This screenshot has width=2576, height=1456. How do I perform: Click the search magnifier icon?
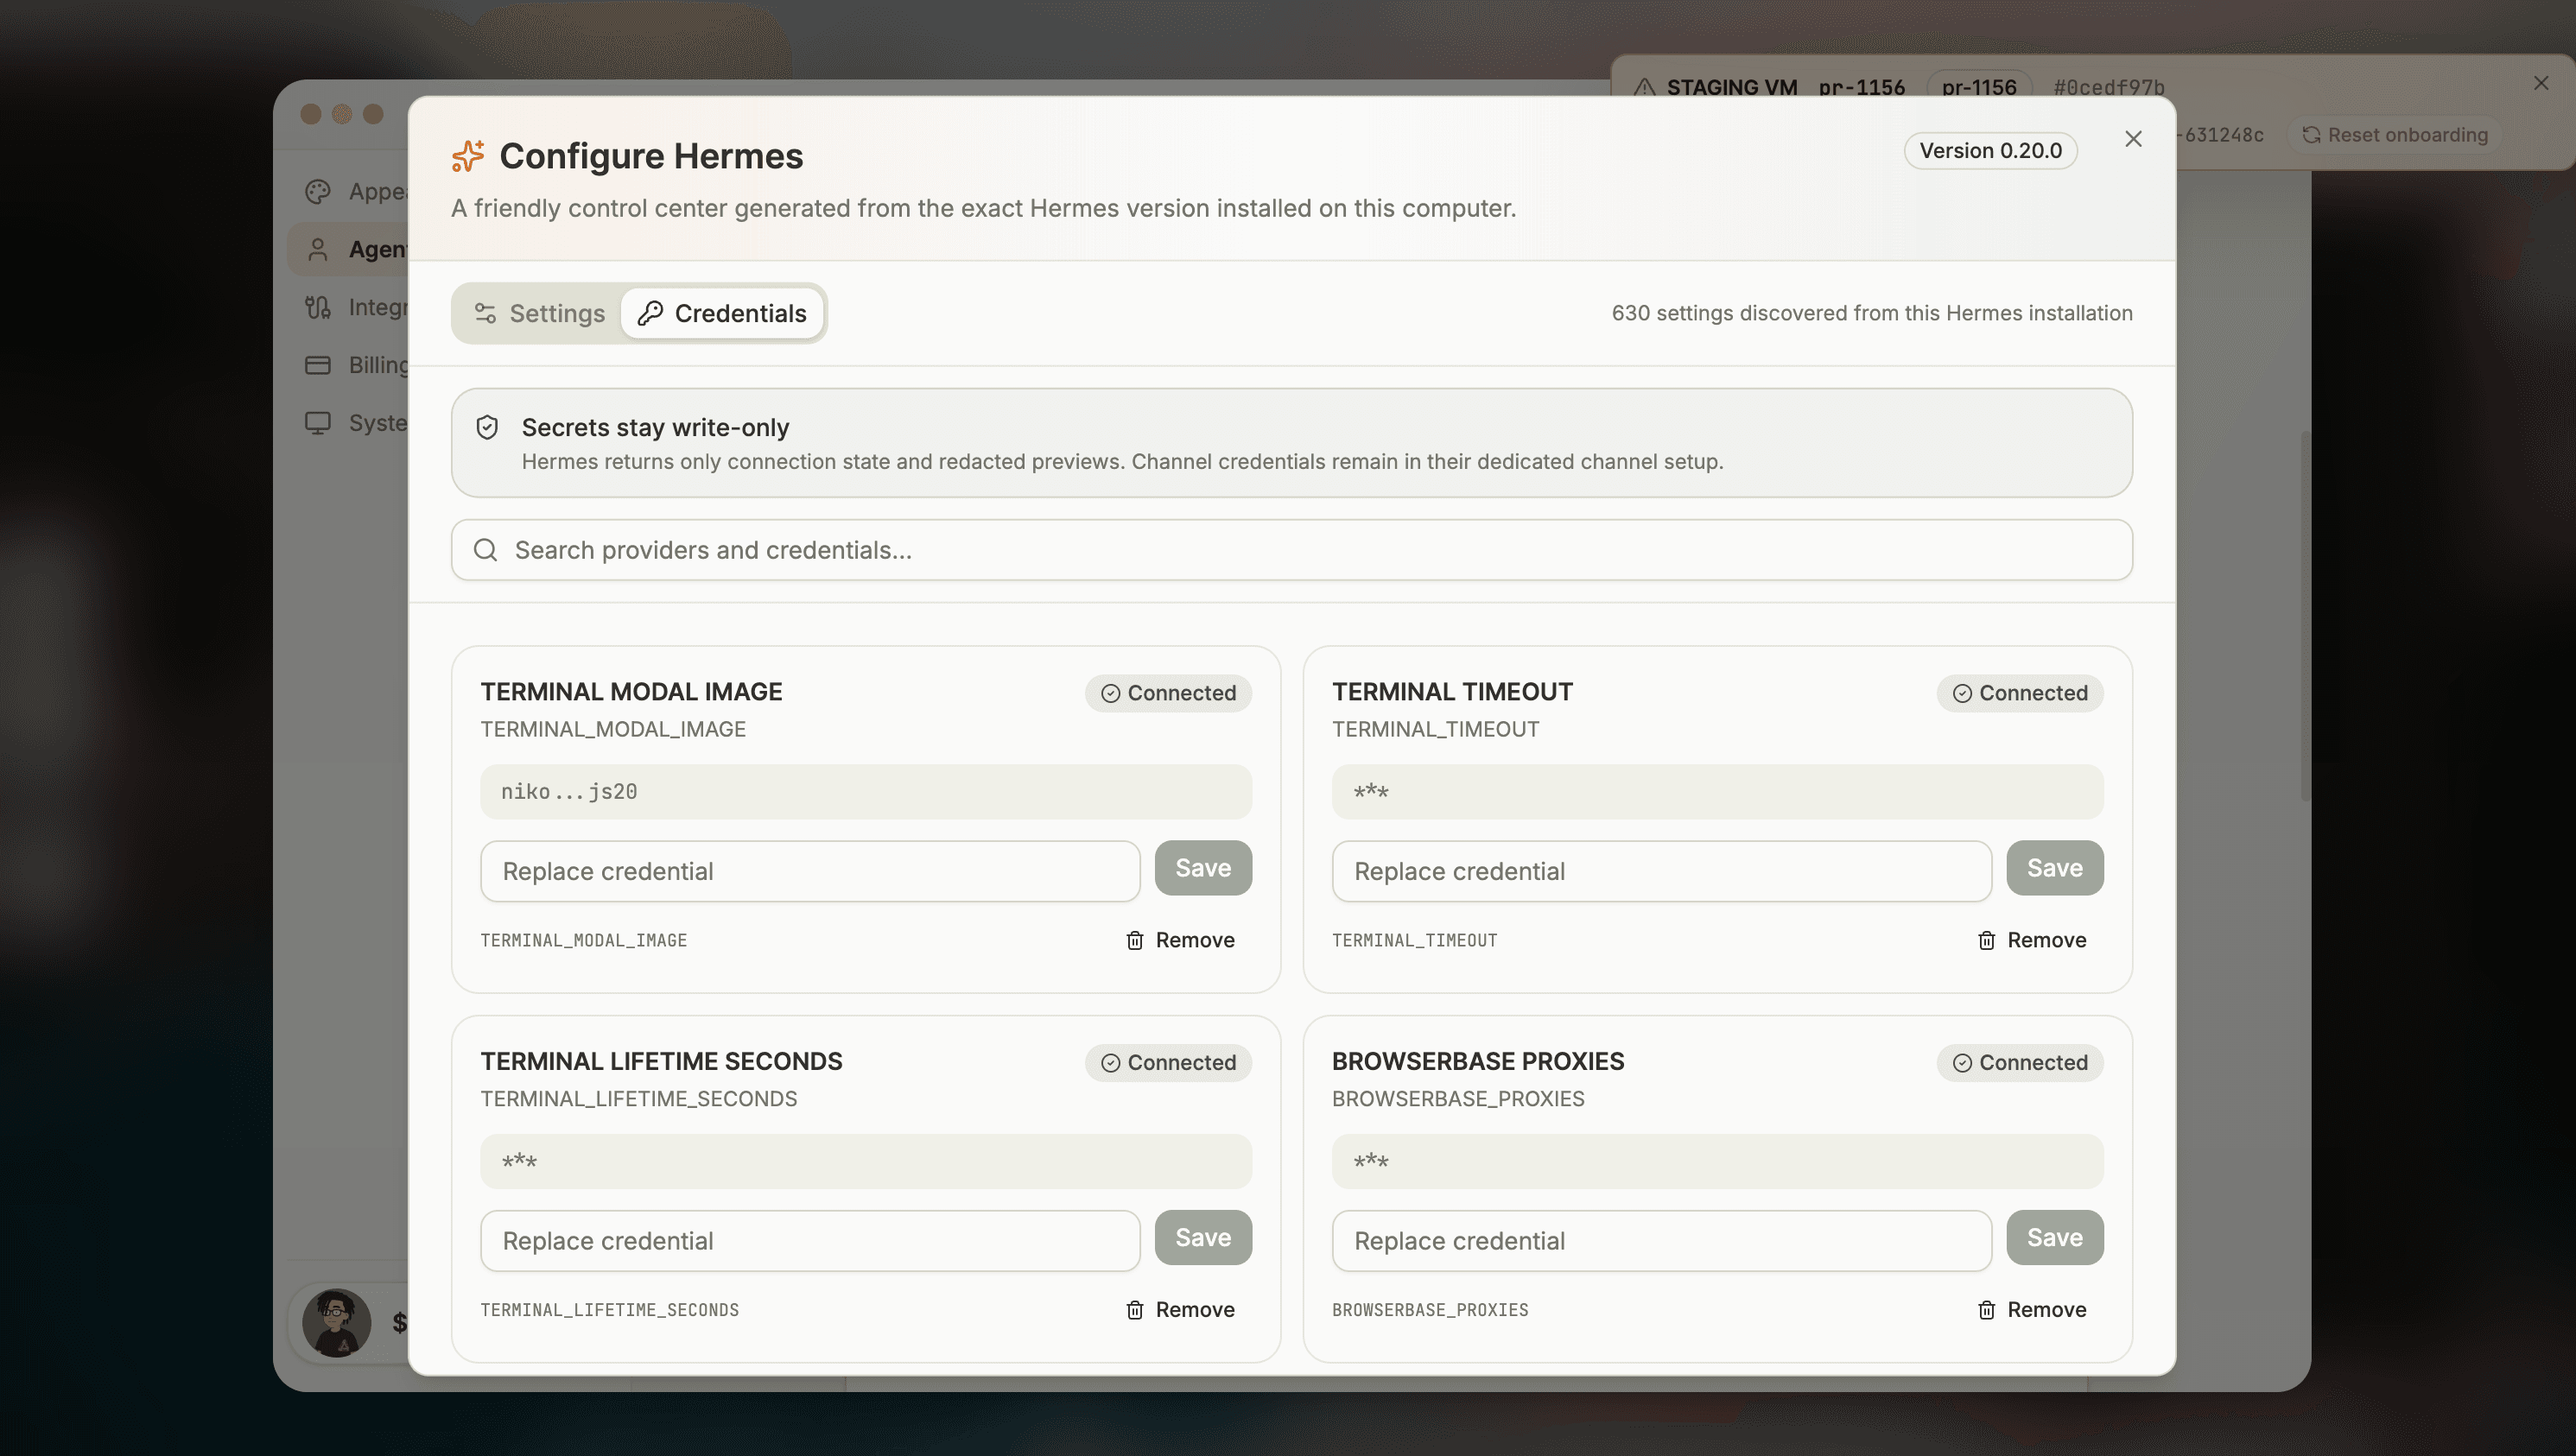(485, 550)
